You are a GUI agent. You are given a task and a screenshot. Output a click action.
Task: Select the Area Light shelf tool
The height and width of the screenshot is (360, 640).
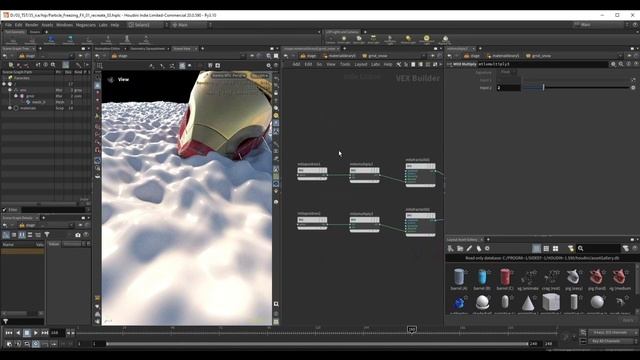[373, 40]
